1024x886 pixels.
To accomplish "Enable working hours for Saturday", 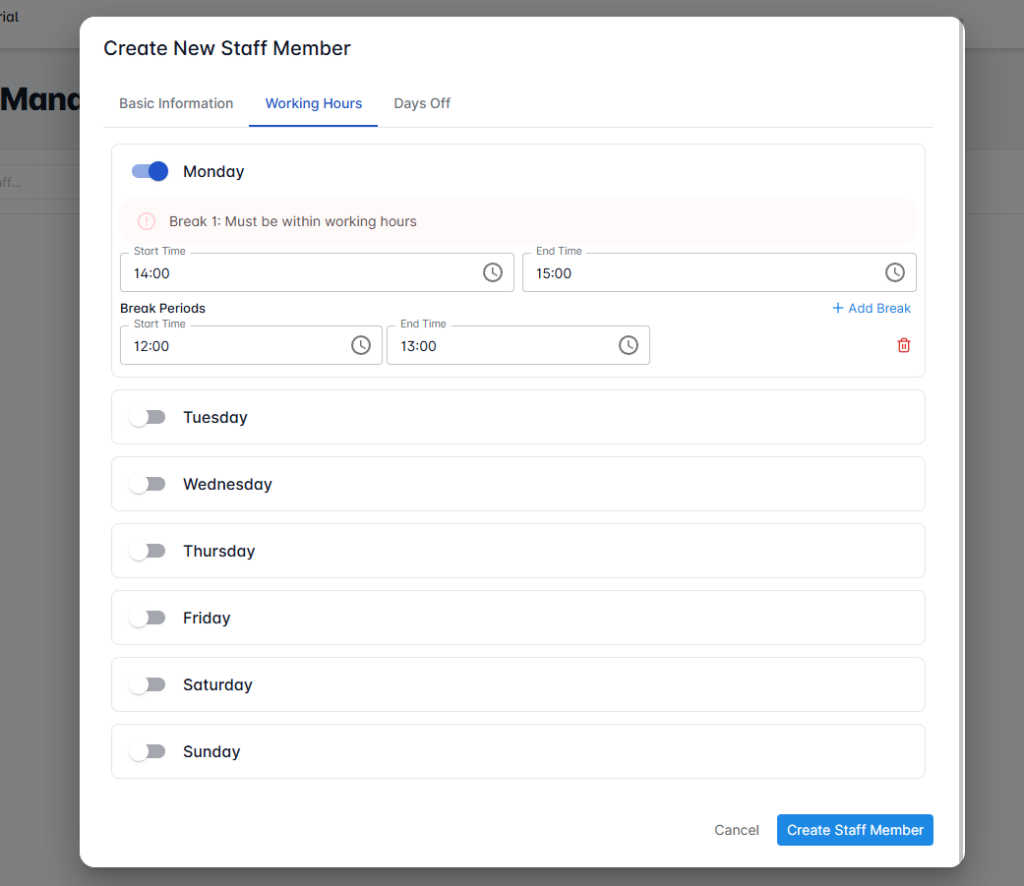I will (148, 684).
